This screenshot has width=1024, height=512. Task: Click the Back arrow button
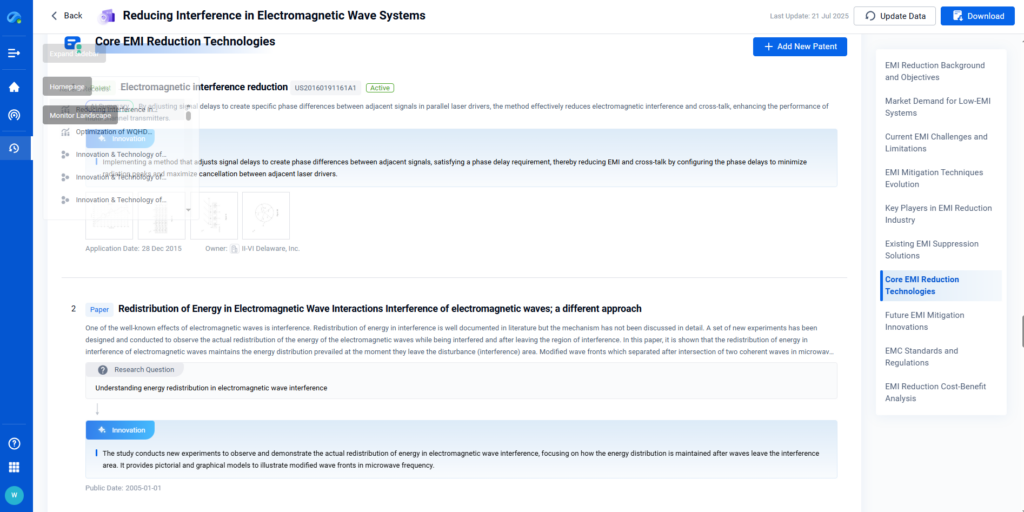[x=67, y=16]
